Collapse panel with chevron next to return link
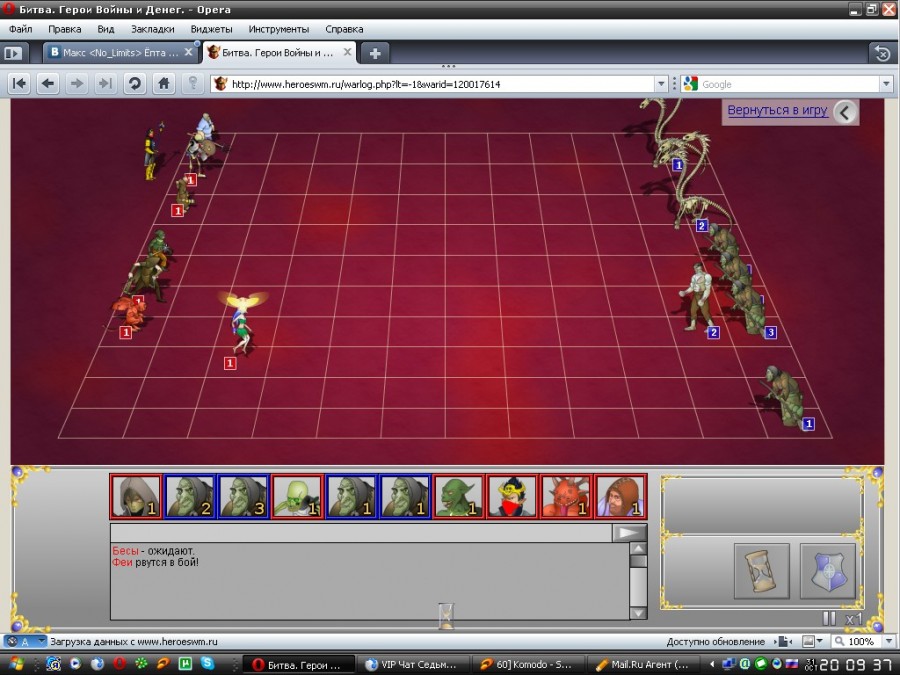The width and height of the screenshot is (900, 675). click(845, 112)
